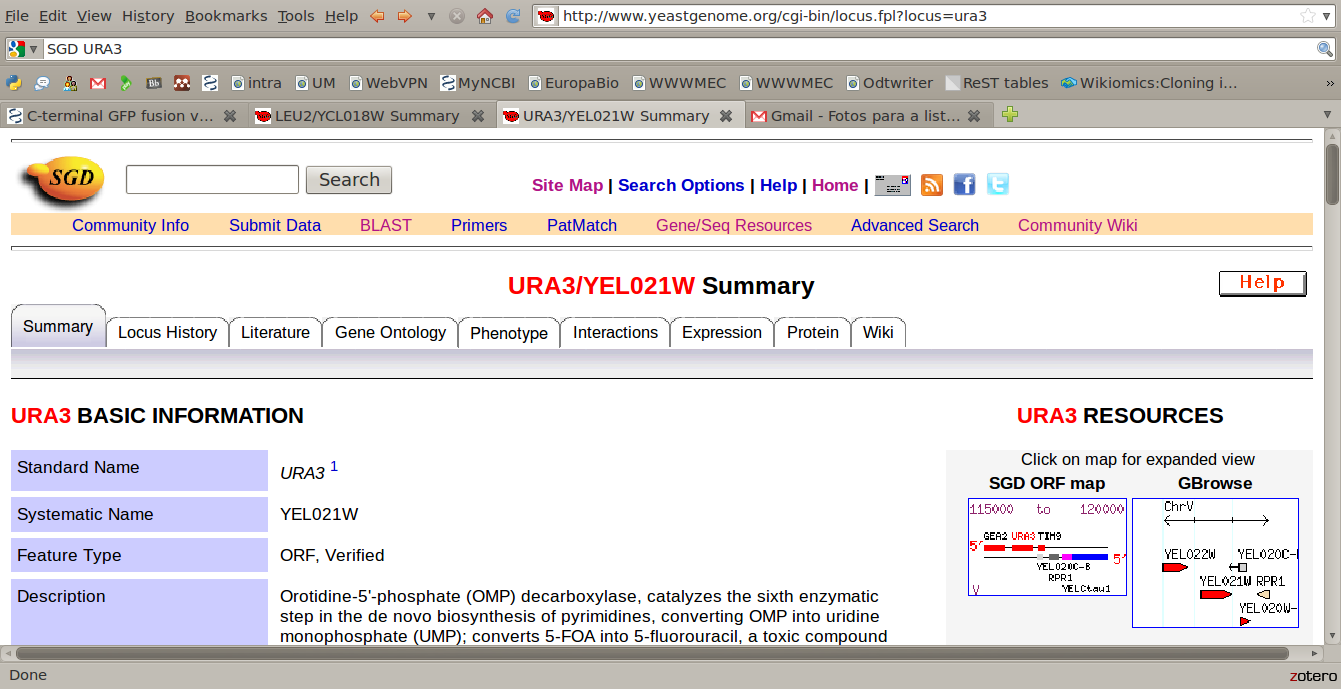Click the browser Home icon
This screenshot has width=1341, height=689.
(485, 16)
